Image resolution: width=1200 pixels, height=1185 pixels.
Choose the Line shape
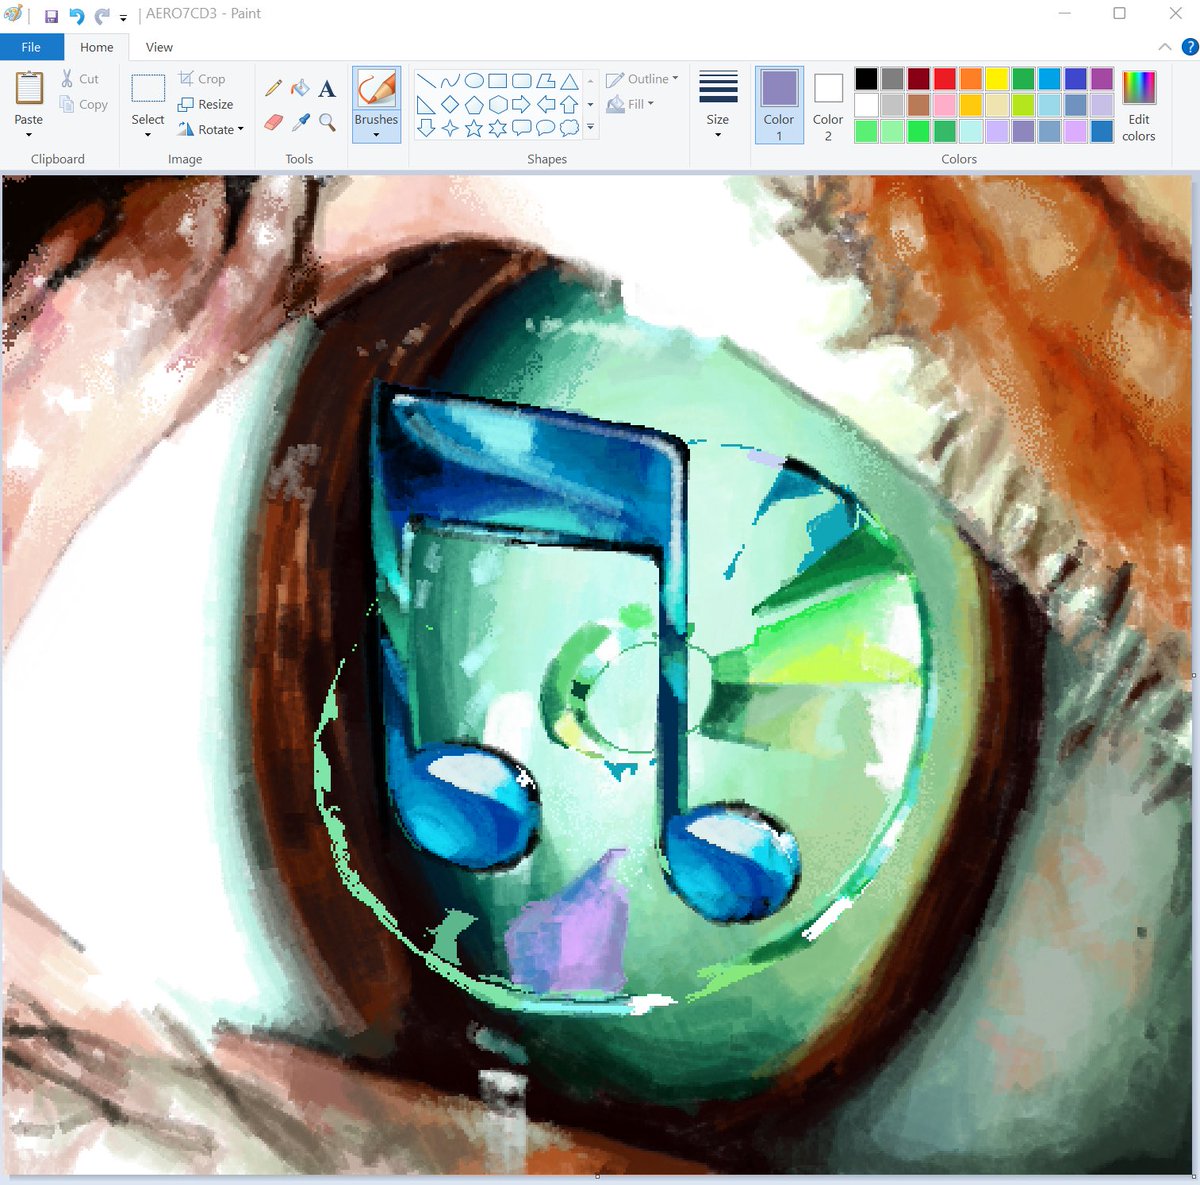pyautogui.click(x=426, y=81)
